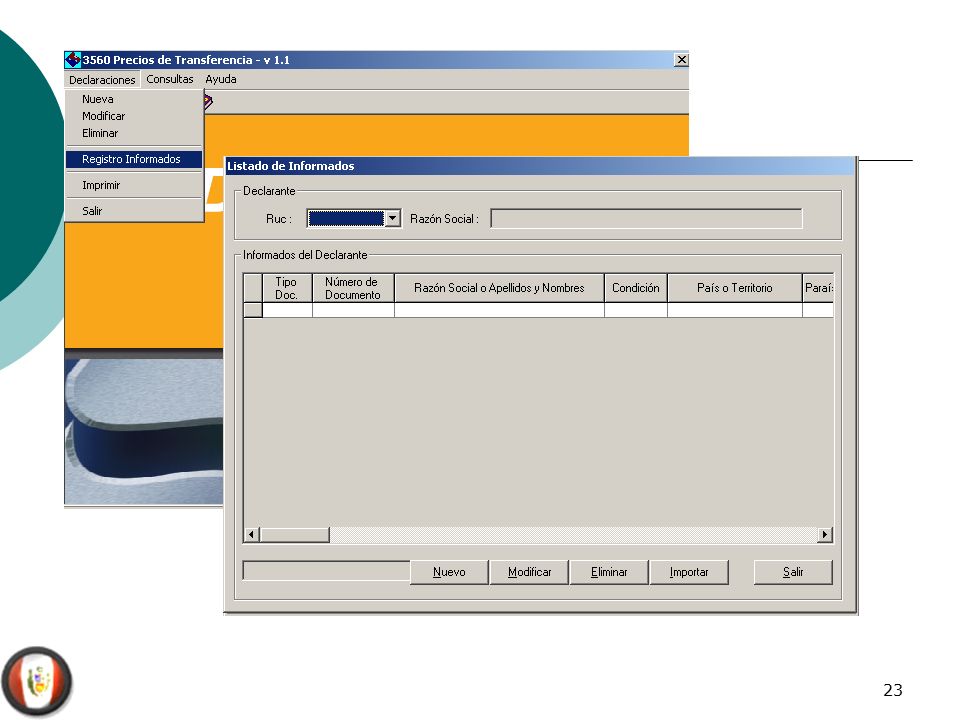This screenshot has width=960, height=720.
Task: Click the Número de Documento column header
Action: point(353,288)
